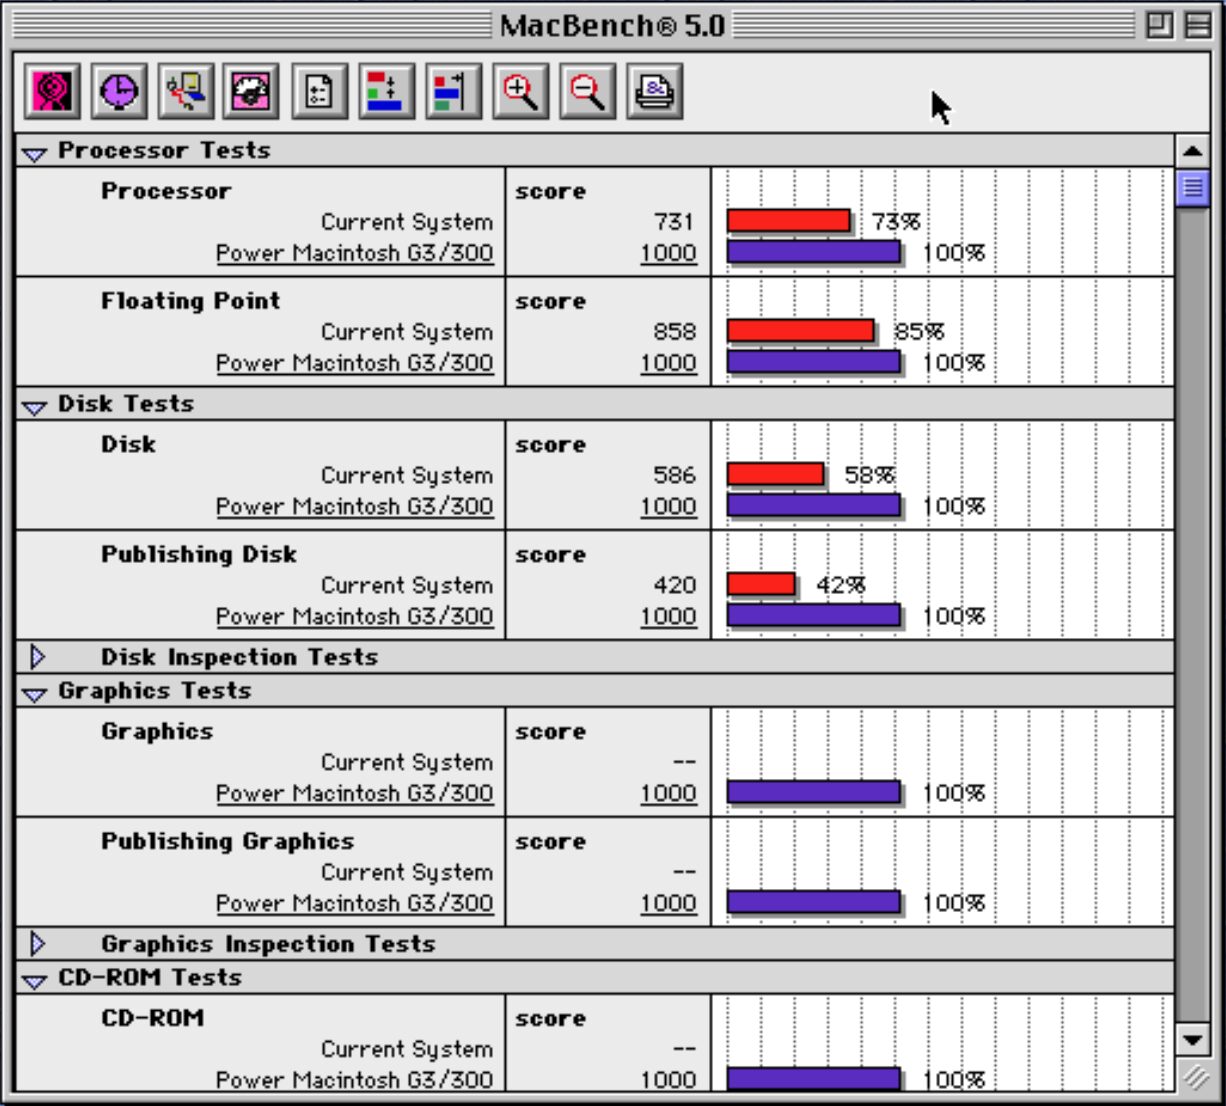Click Current System label under Processor
The image size is (1226, 1106).
tap(407, 222)
